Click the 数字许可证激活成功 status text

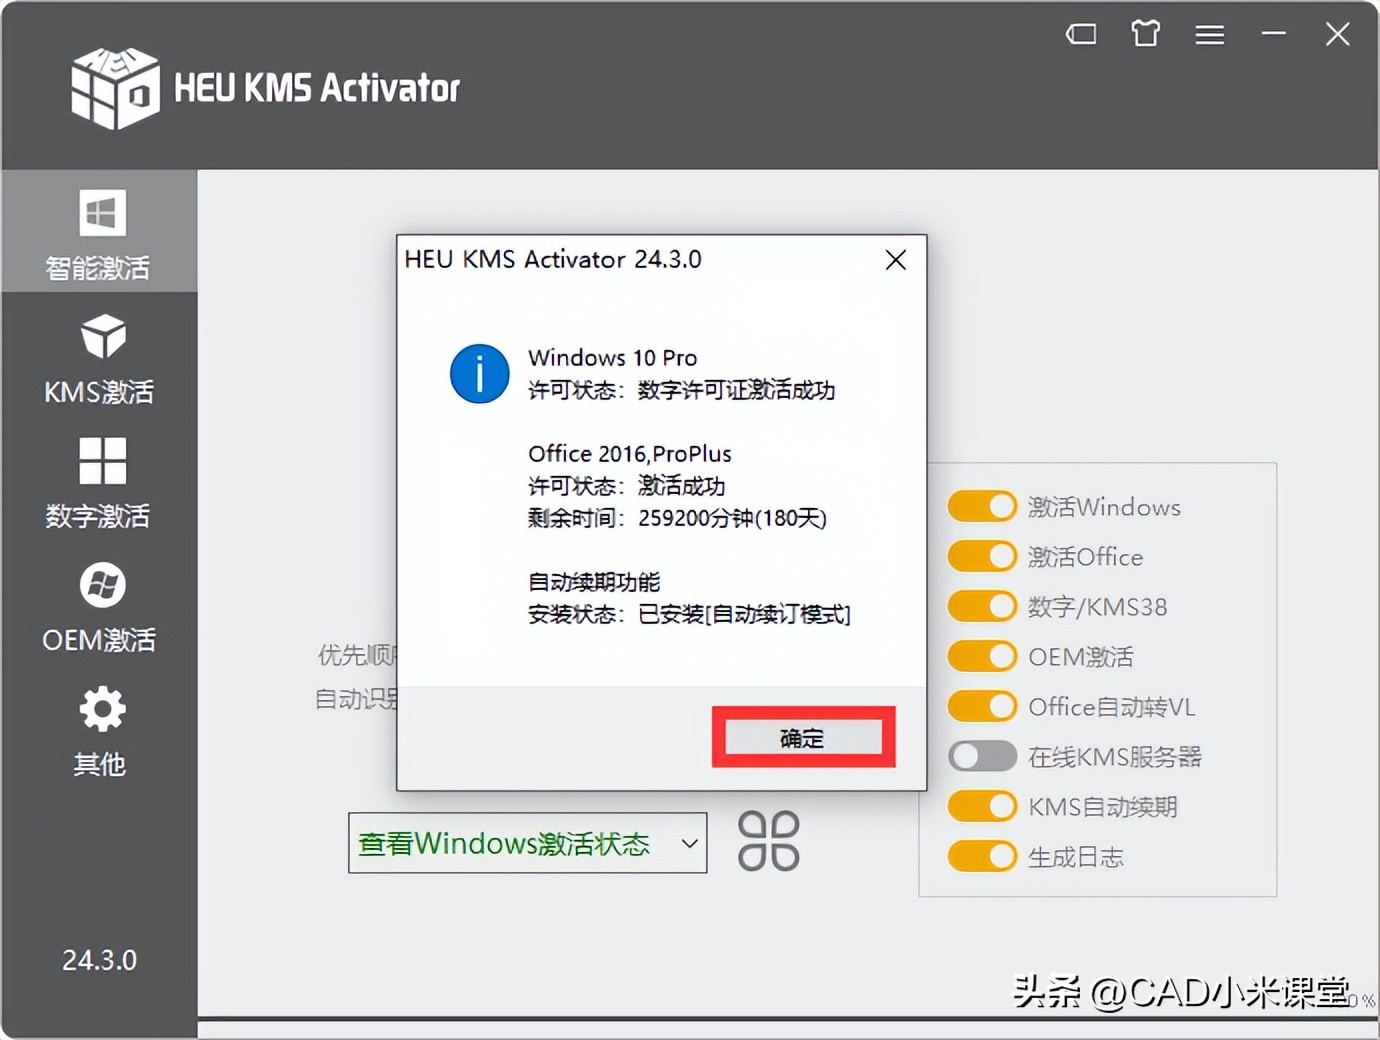[x=736, y=390]
